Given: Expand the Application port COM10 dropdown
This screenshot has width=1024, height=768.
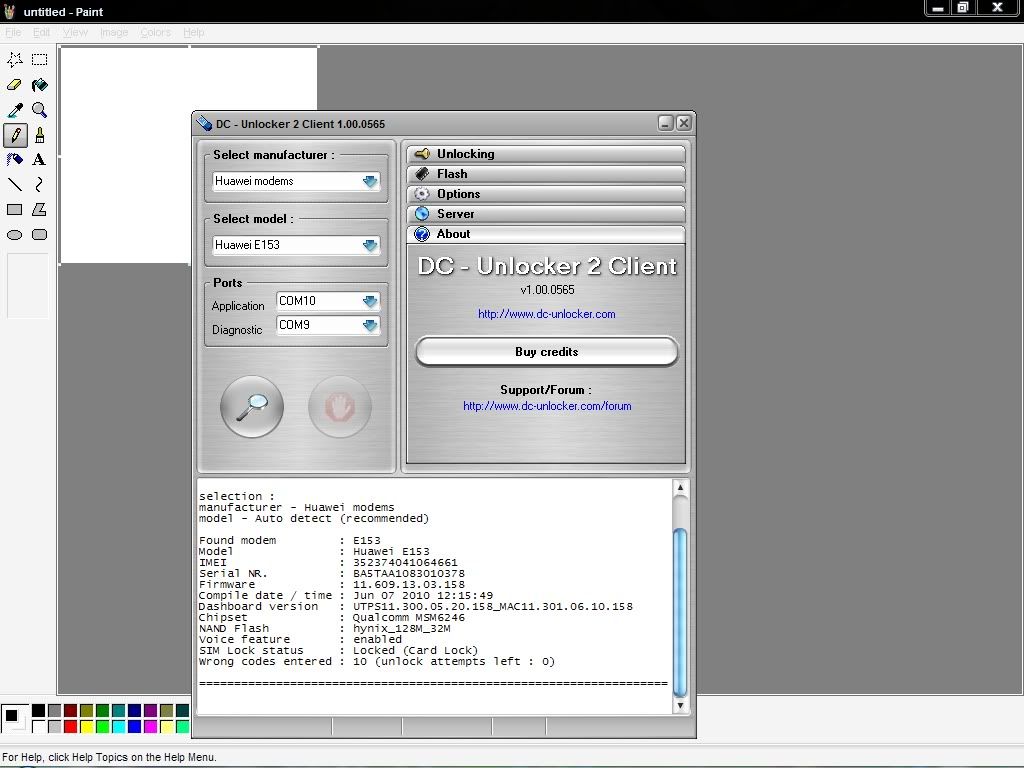Looking at the screenshot, I should tap(370, 301).
